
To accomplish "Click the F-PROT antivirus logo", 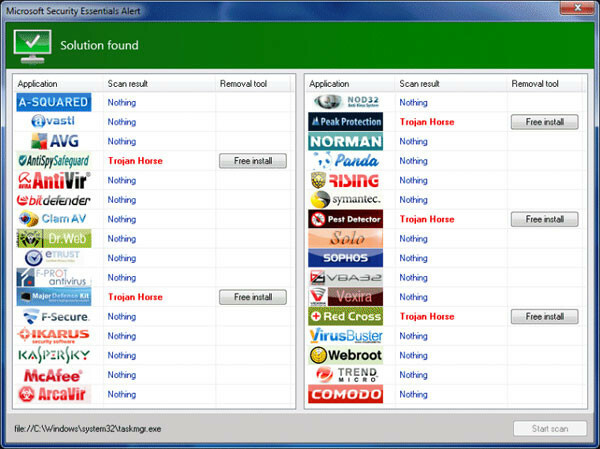I will [x=54, y=278].
